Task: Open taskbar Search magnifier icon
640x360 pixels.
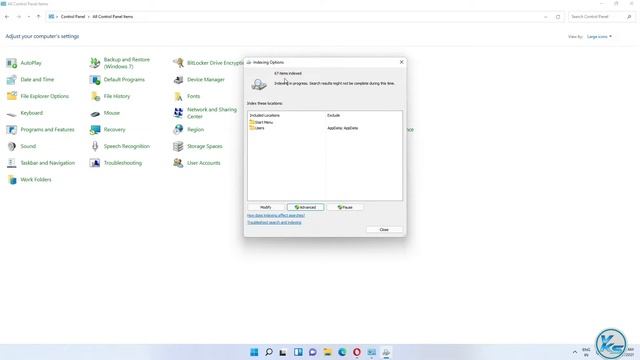Action: coord(269,352)
